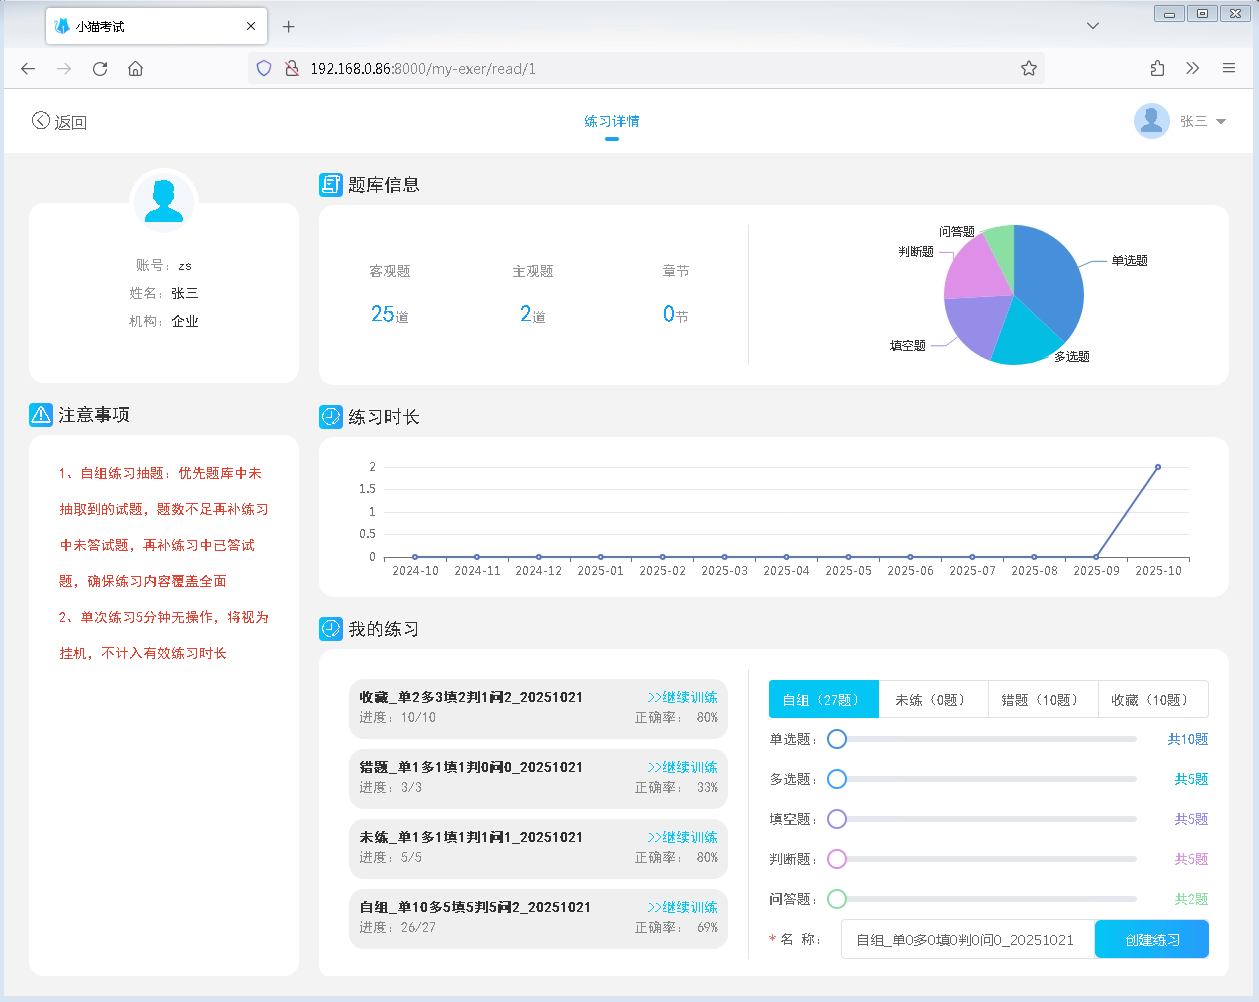Expand the list all tabs chevron
The image size is (1259, 1002).
click(x=1093, y=26)
